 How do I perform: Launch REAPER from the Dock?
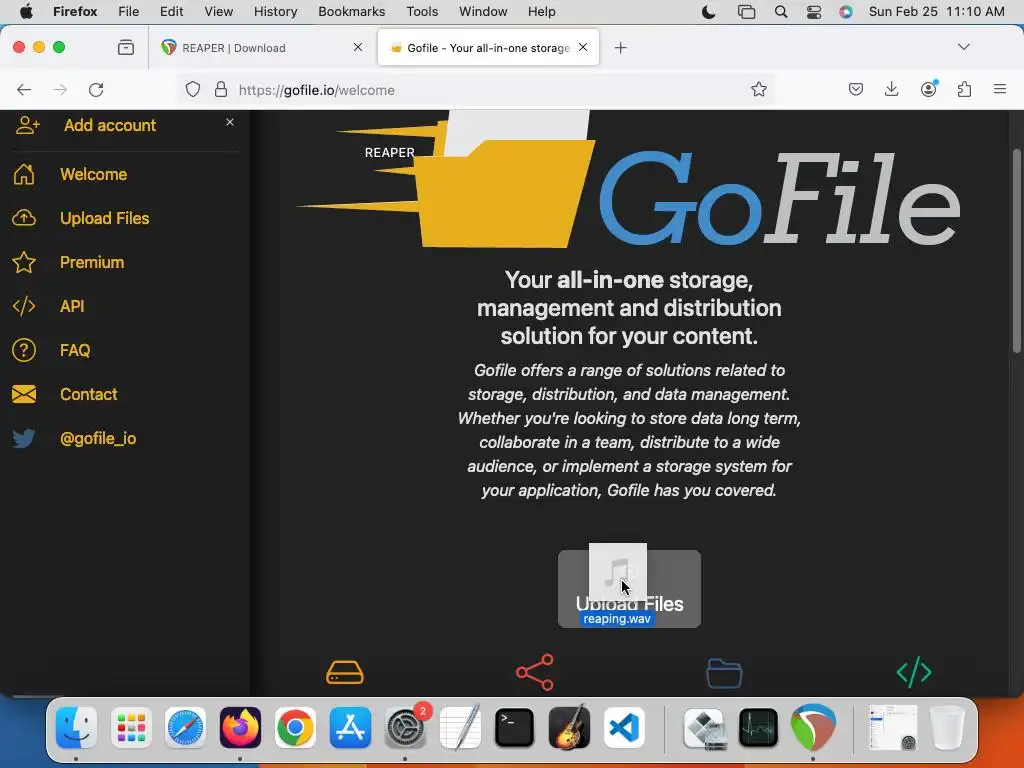813,728
